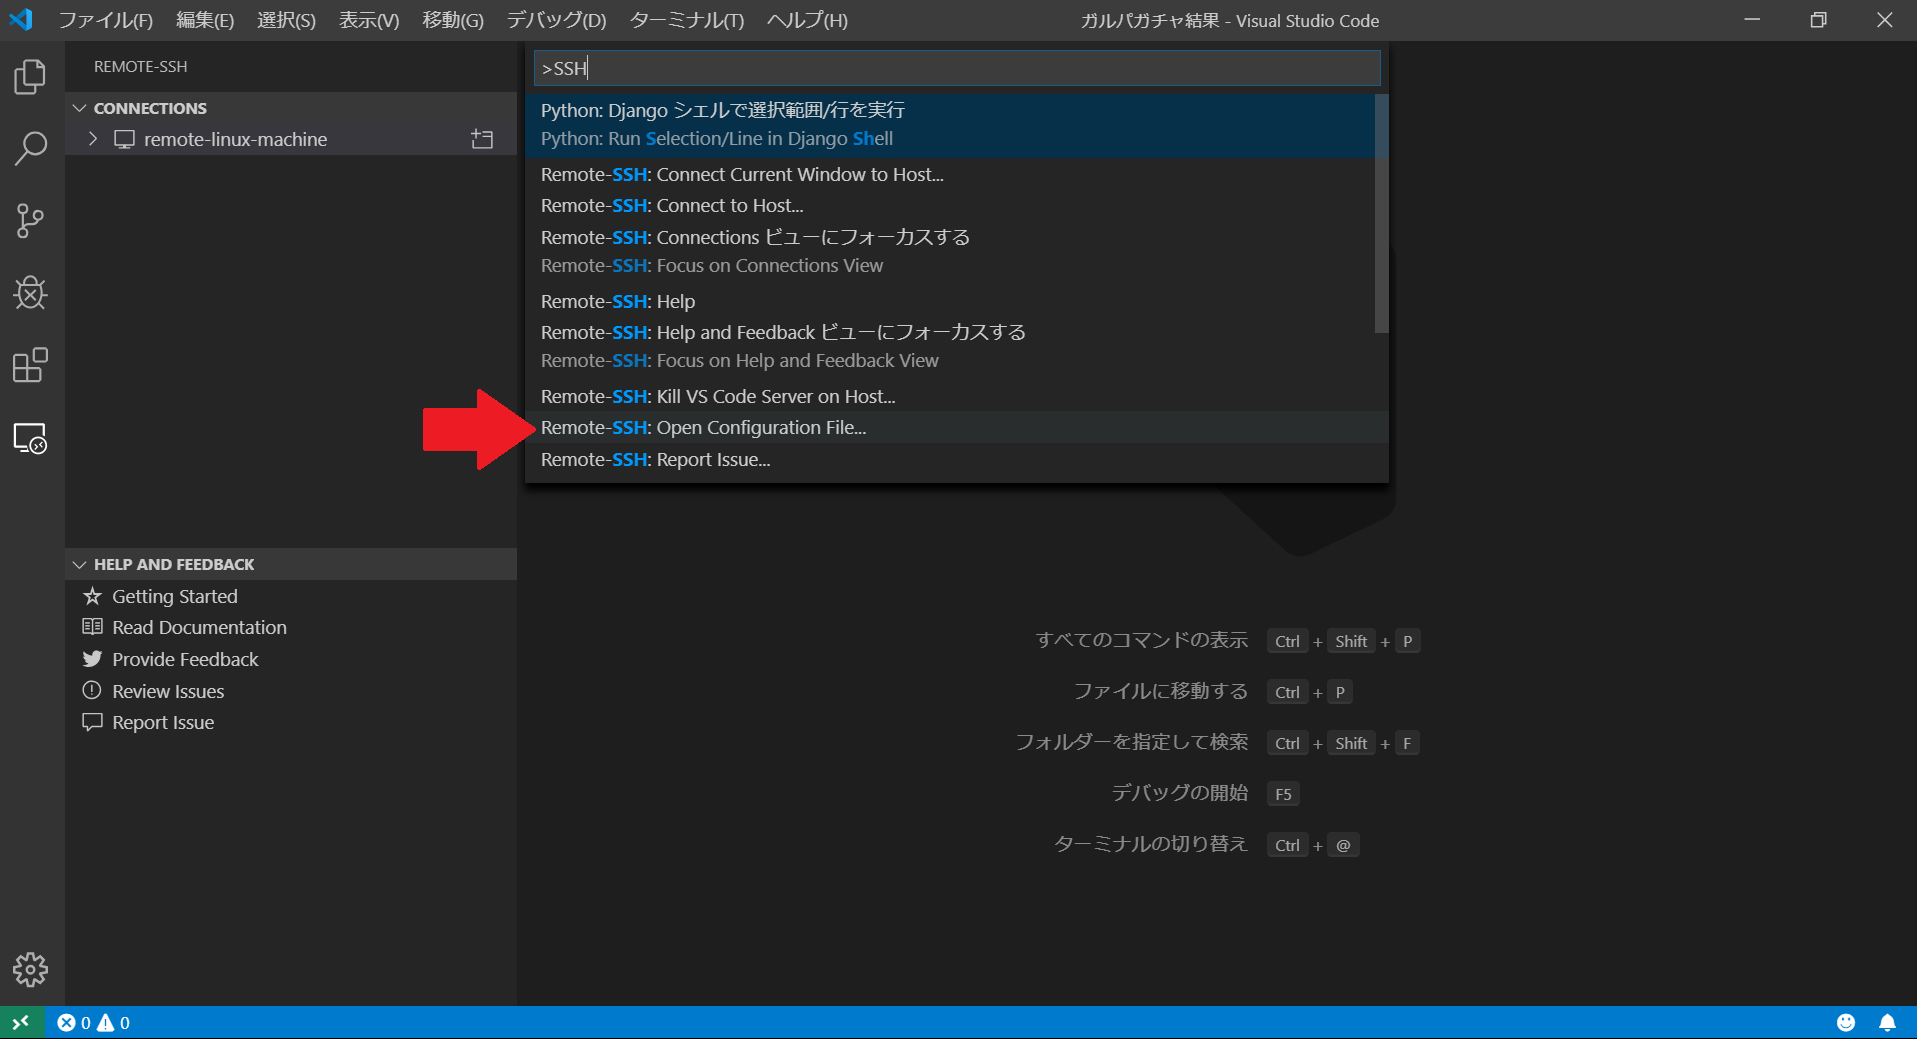Open the 表示(V) menu
Viewport: 1917px width, 1039px height.
tap(369, 20)
